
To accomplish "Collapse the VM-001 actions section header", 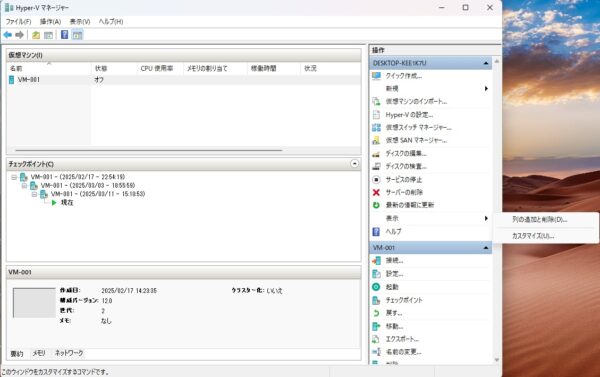I will click(486, 248).
